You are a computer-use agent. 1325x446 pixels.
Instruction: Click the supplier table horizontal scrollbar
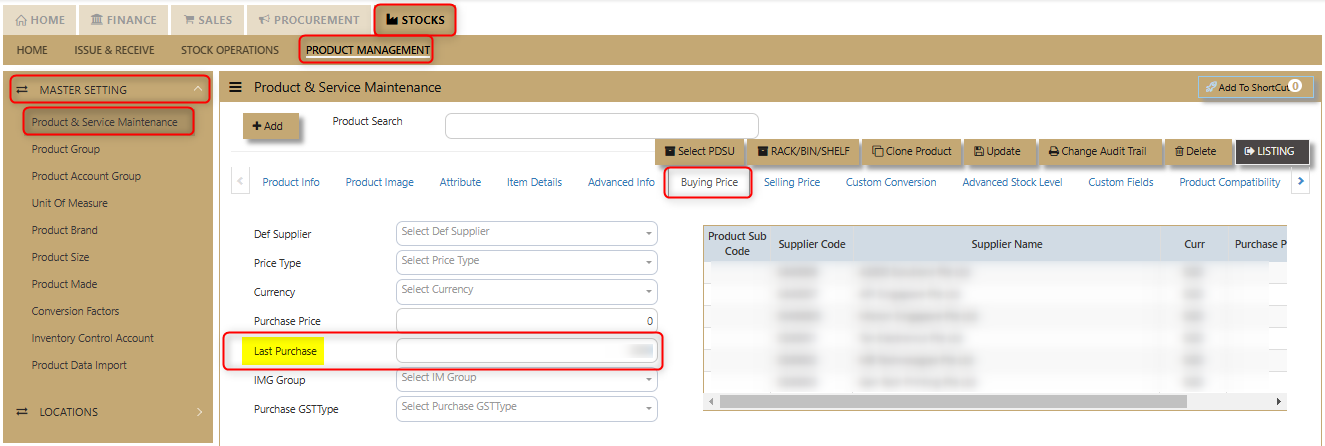coord(950,401)
